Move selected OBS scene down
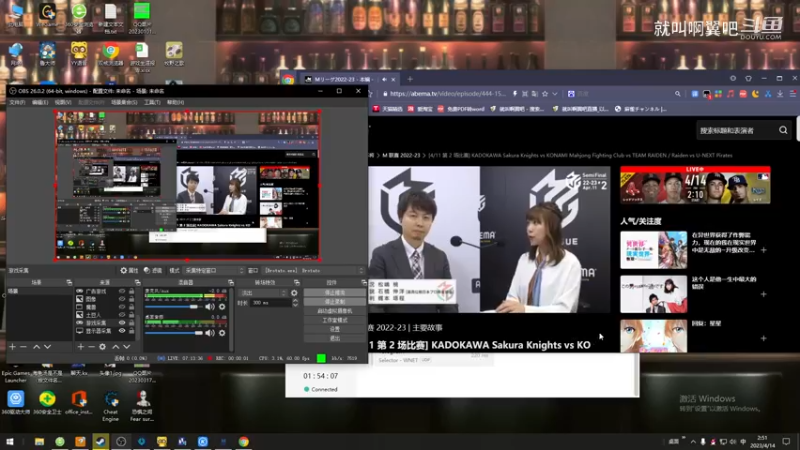The image size is (800, 450). 47,347
